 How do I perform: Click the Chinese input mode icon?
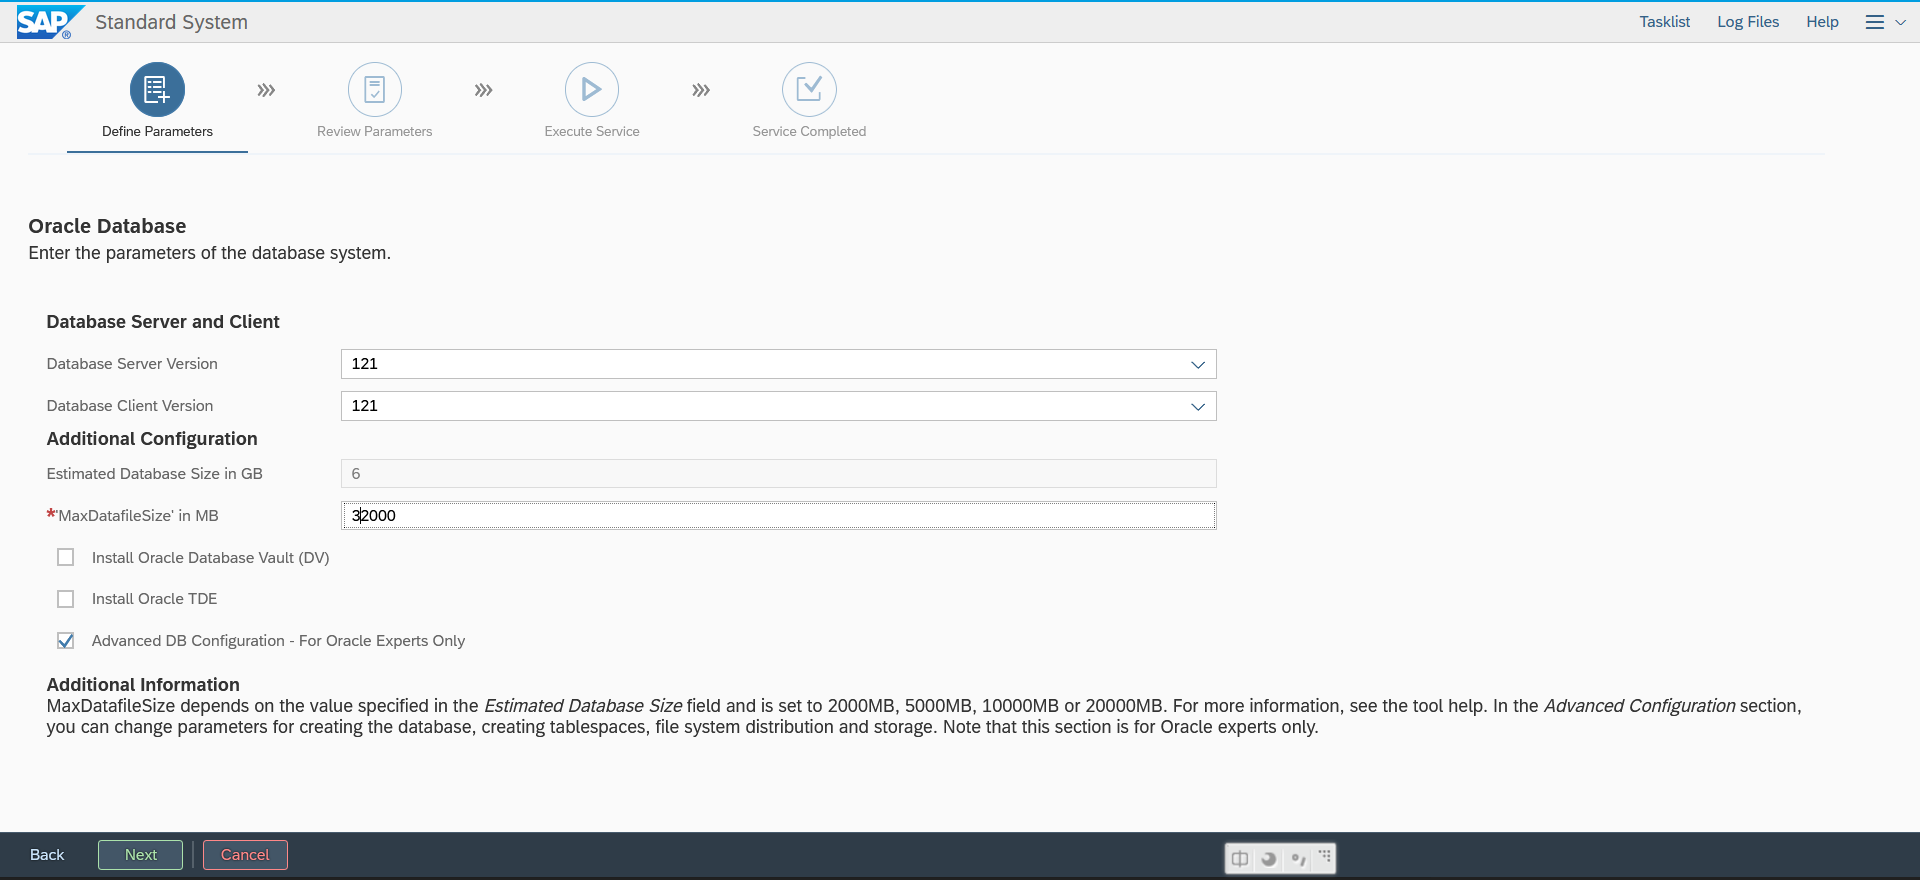point(1240,858)
